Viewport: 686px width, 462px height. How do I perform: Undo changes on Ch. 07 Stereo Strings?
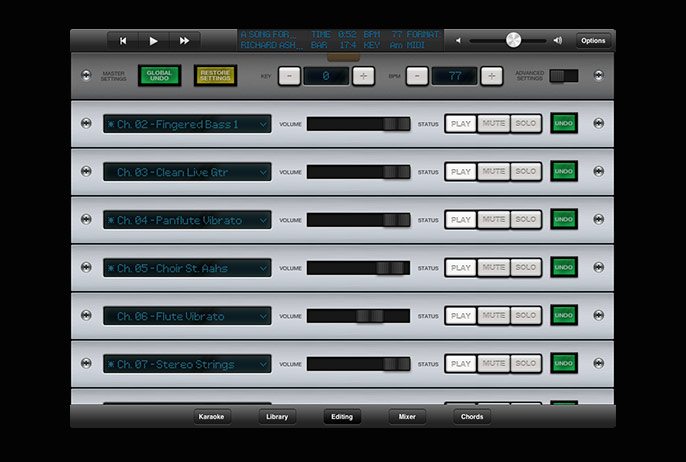(x=564, y=363)
